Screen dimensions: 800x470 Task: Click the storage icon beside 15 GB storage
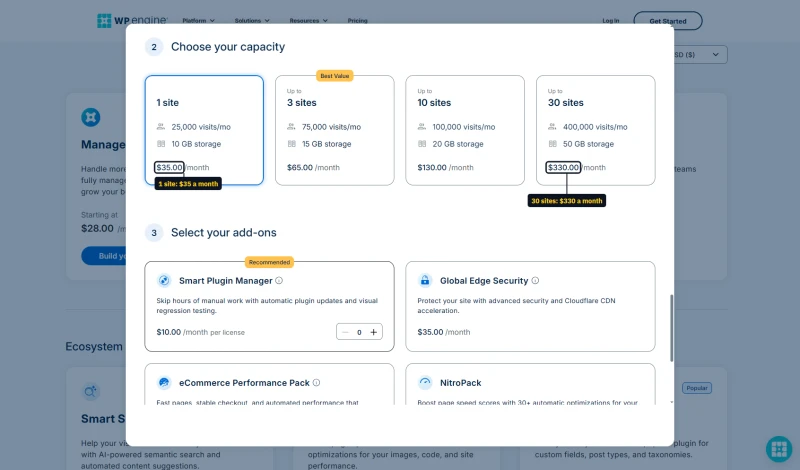click(x=291, y=144)
